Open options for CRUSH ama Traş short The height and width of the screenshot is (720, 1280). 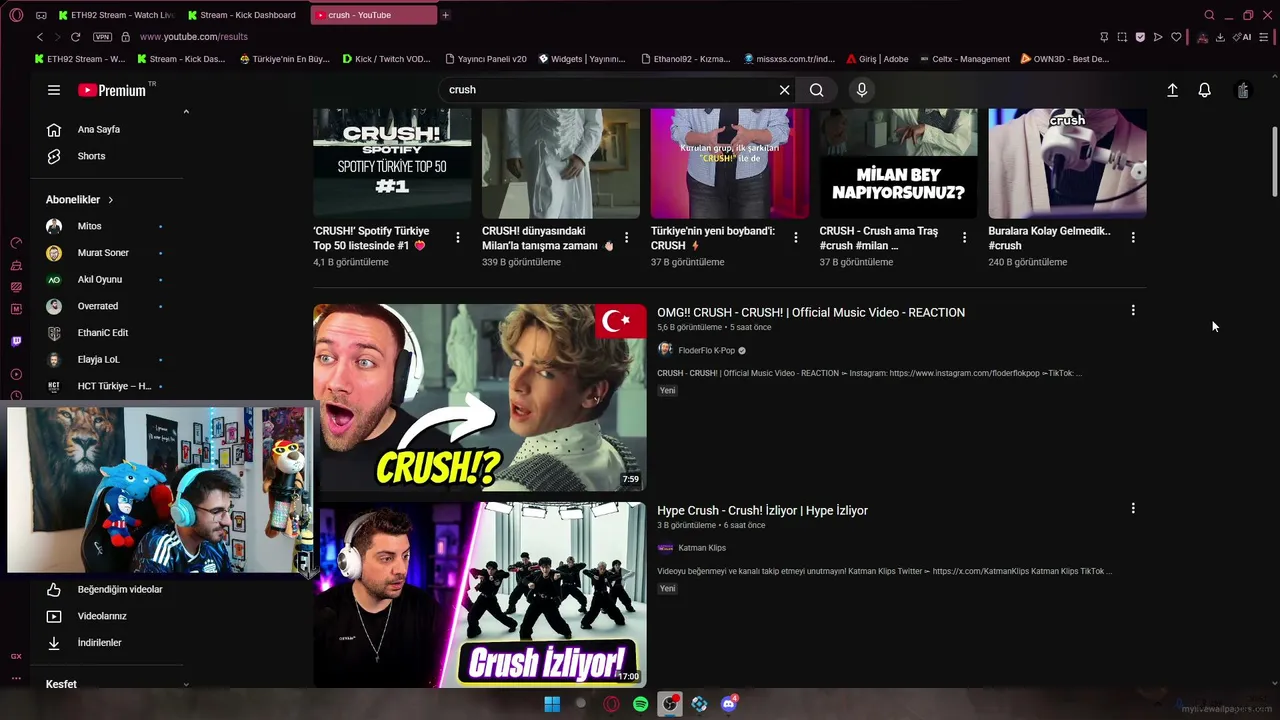[x=965, y=238]
